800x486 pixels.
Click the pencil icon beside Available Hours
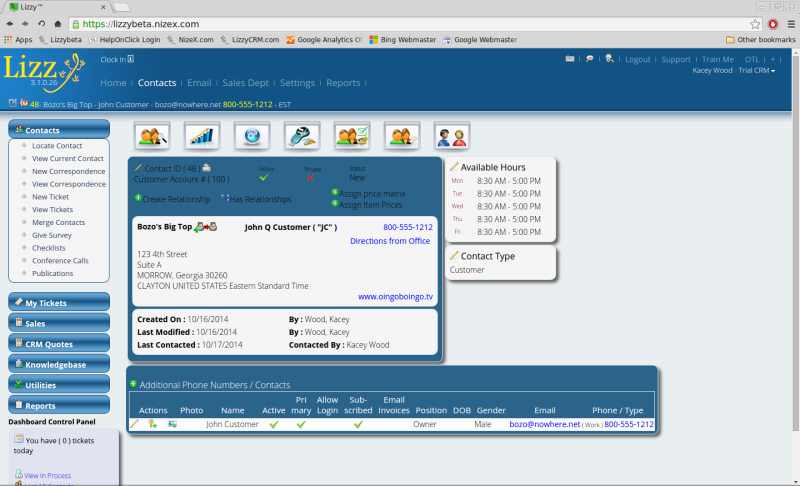[x=454, y=167]
